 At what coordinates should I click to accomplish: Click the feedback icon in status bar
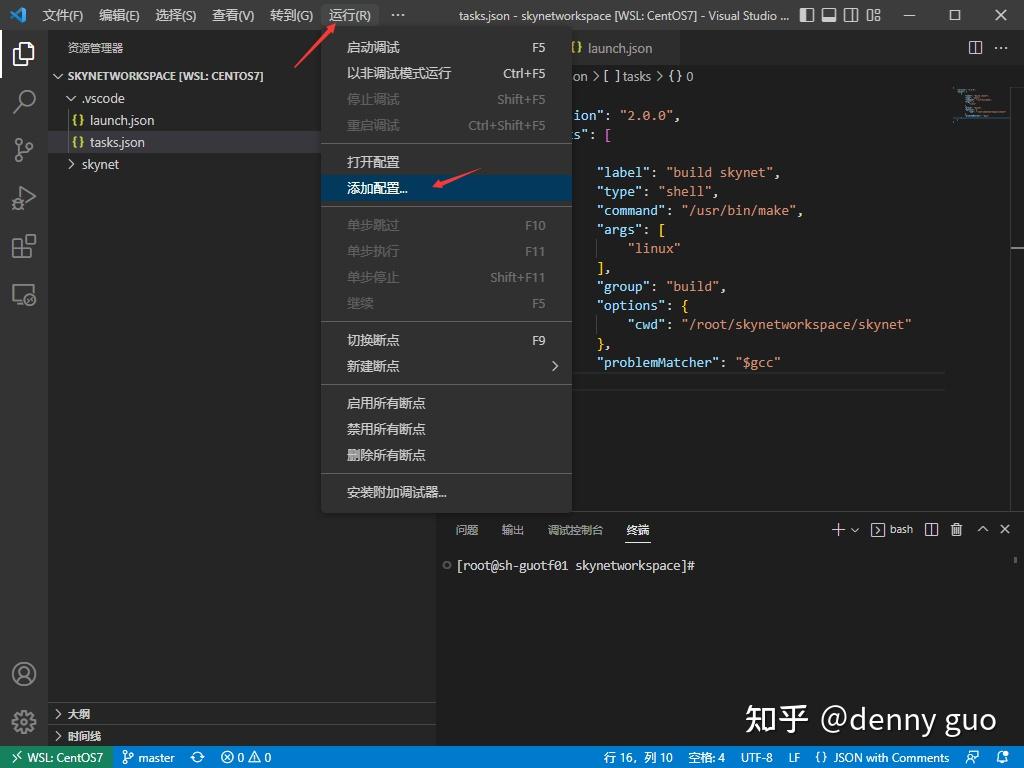coord(972,758)
